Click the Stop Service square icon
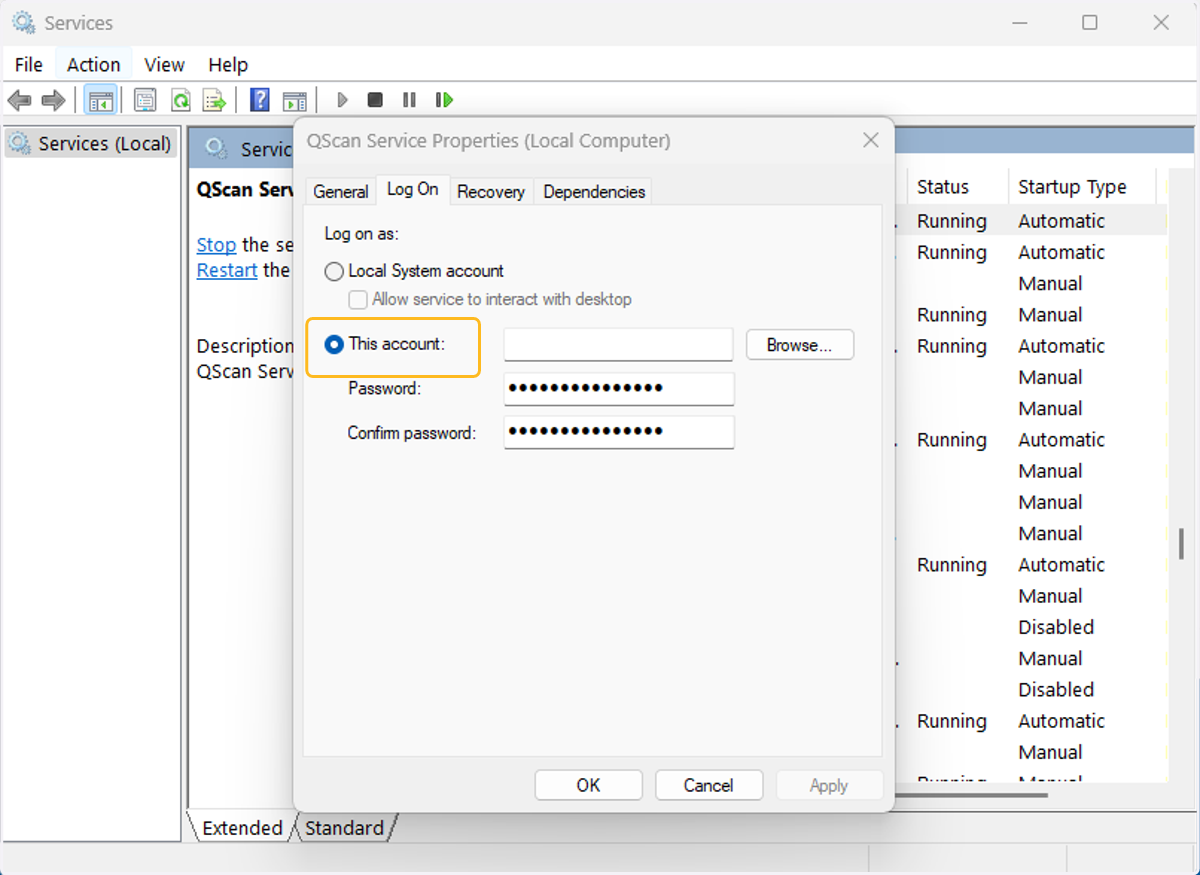1200x875 pixels. click(375, 100)
